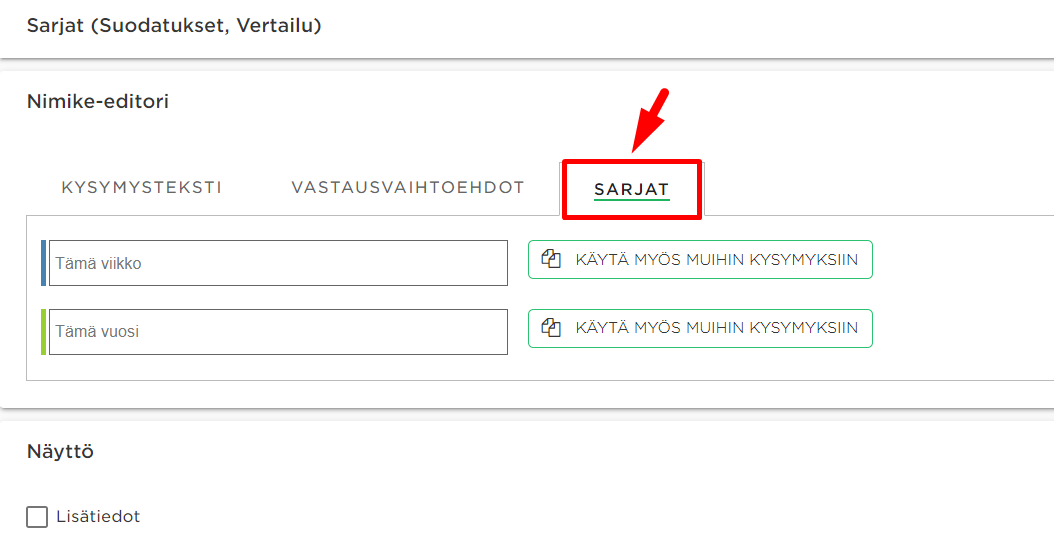Image resolution: width=1054 pixels, height=545 pixels.
Task: Click the copy icon beside Tämä vuosi
Action: click(x=551, y=328)
